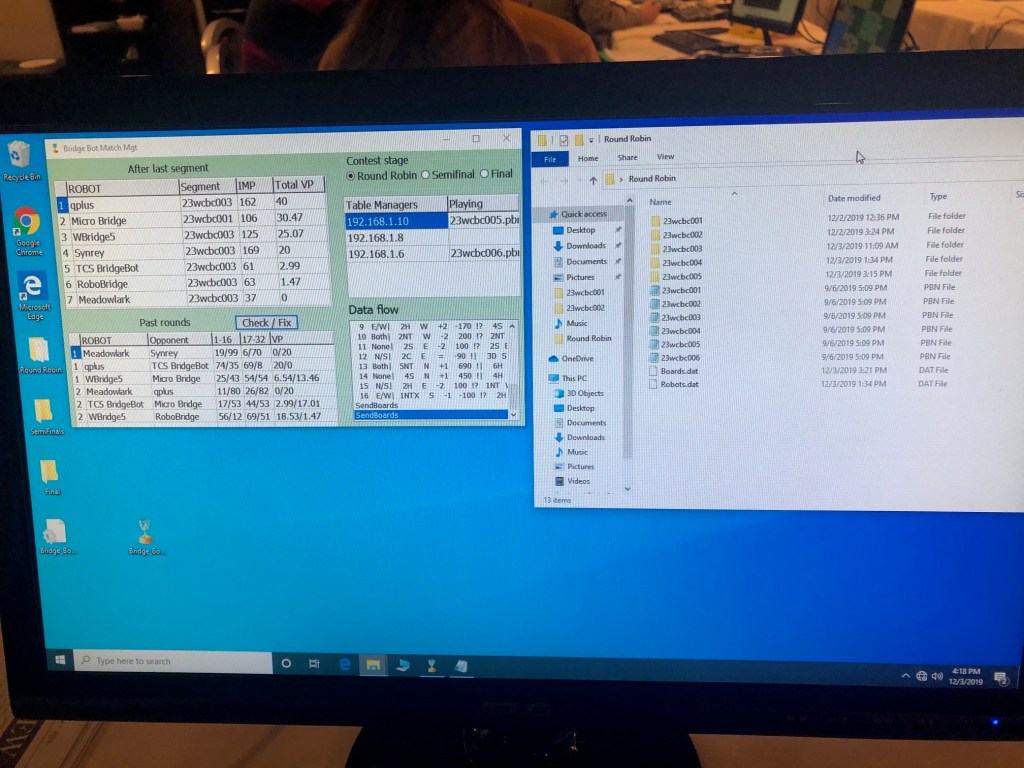The height and width of the screenshot is (768, 1024).
Task: Switch to the View ribbon tab
Action: [x=665, y=157]
